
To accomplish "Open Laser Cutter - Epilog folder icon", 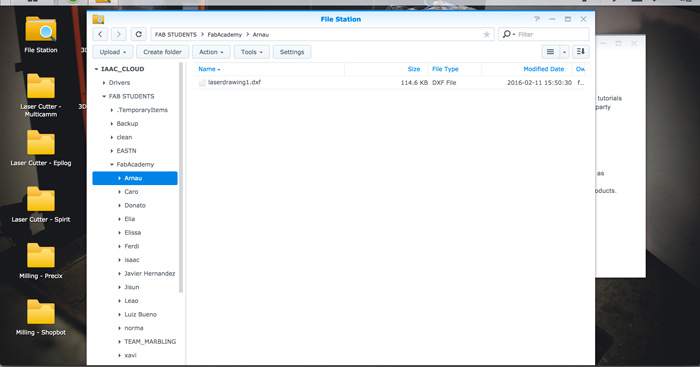I will pos(41,142).
